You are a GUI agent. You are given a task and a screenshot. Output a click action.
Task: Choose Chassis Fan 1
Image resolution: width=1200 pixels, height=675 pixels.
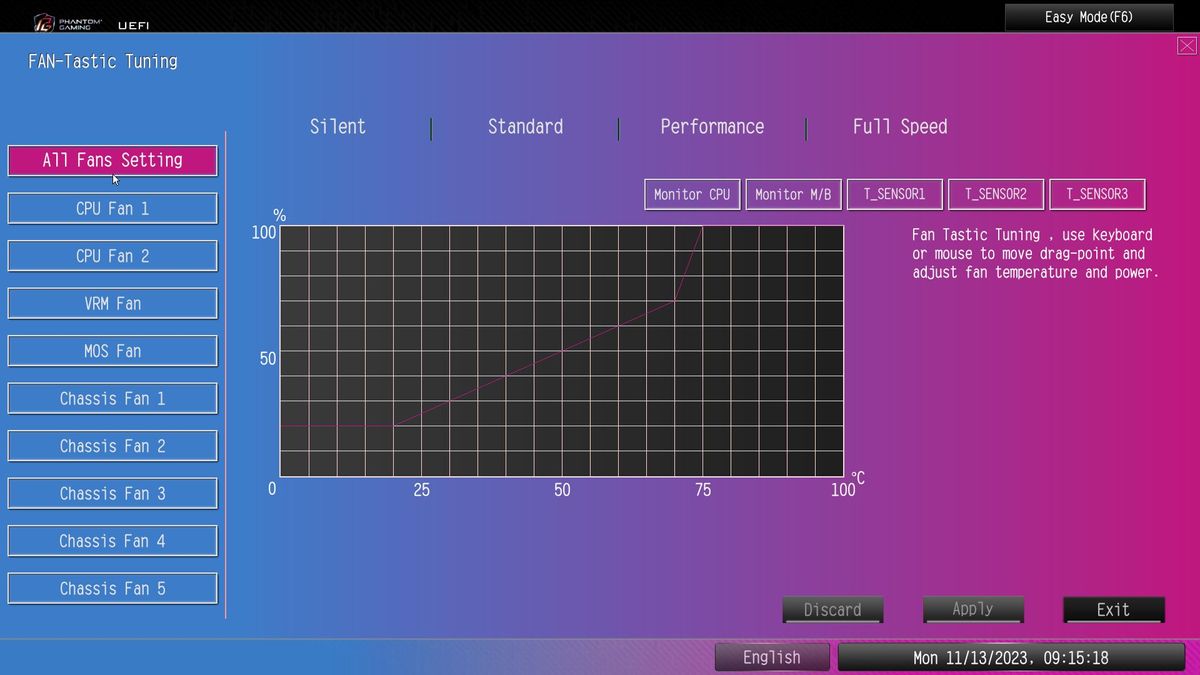point(112,398)
